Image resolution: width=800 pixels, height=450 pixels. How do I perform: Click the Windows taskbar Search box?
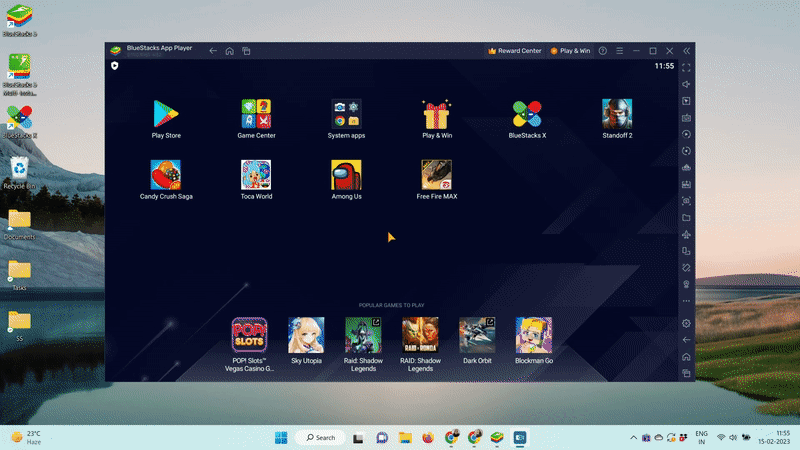click(321, 438)
